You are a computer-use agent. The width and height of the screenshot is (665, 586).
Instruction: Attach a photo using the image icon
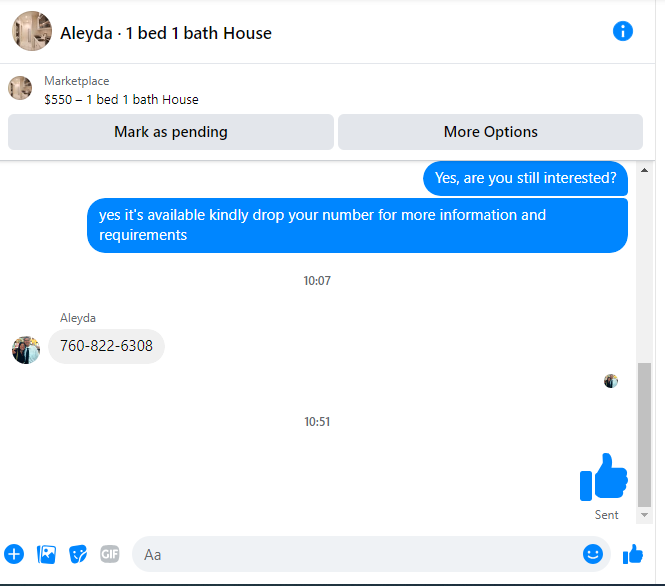[46, 554]
